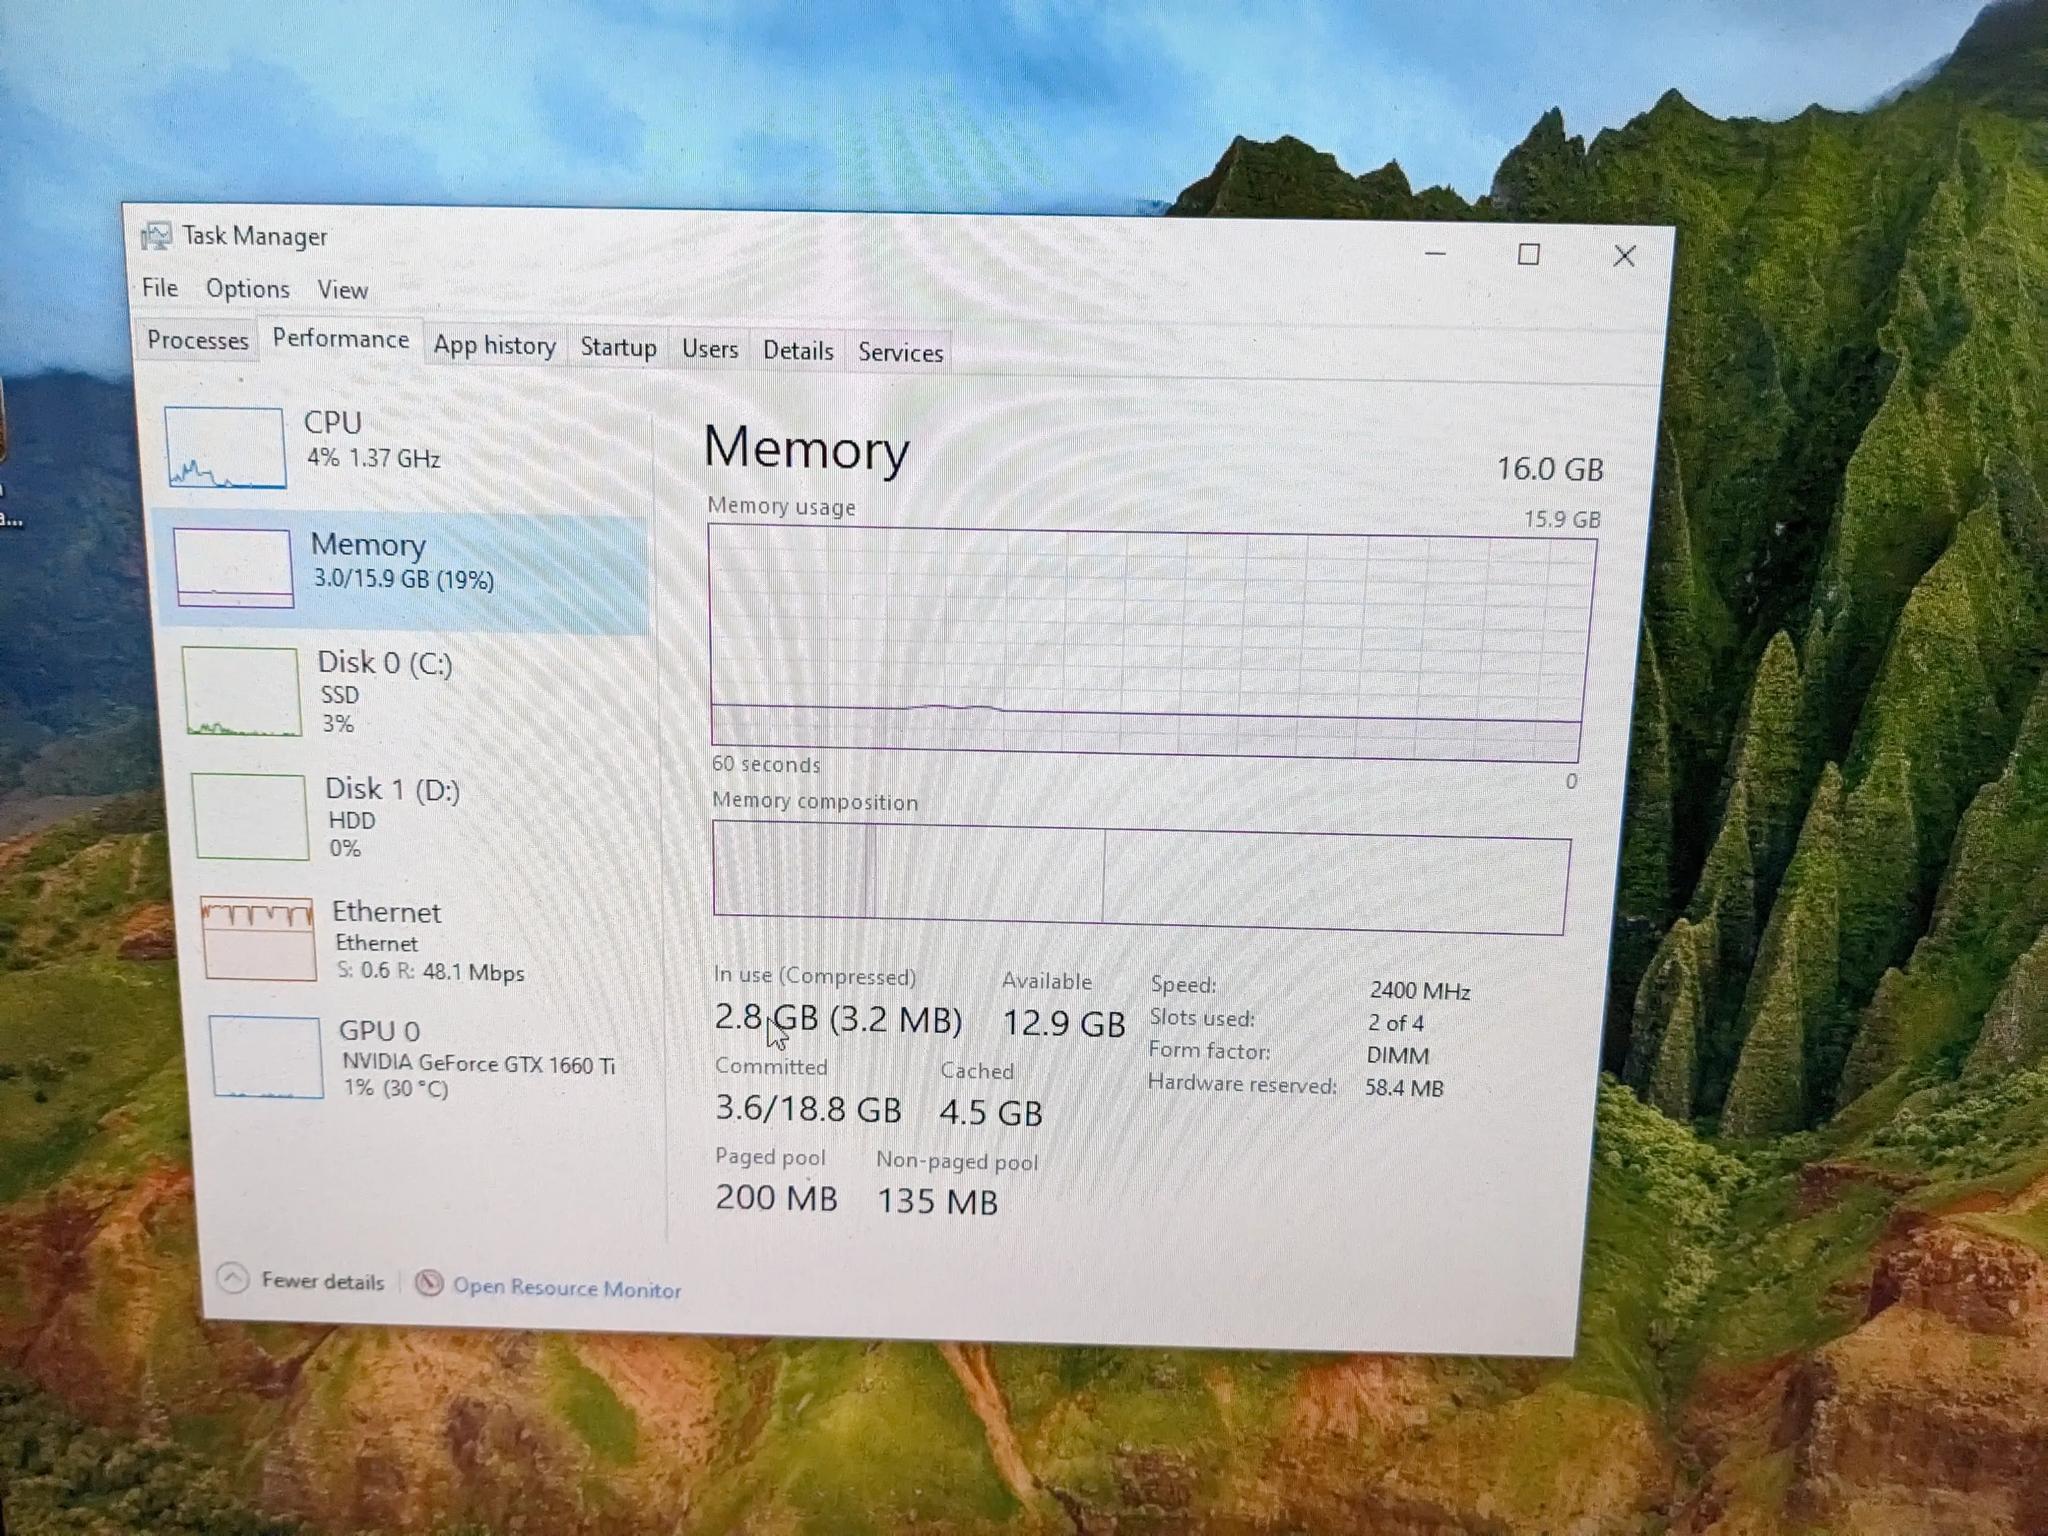This screenshot has width=2048, height=1536.
Task: Open Resource Monitor link
Action: (566, 1288)
